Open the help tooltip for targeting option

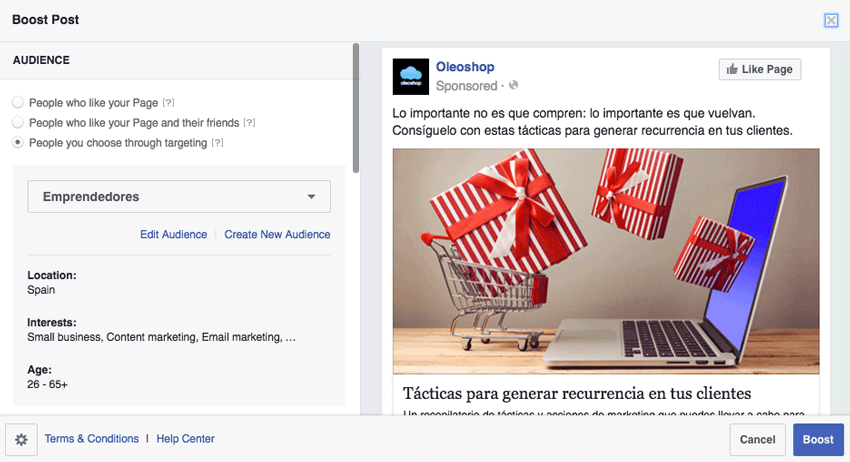[x=217, y=143]
